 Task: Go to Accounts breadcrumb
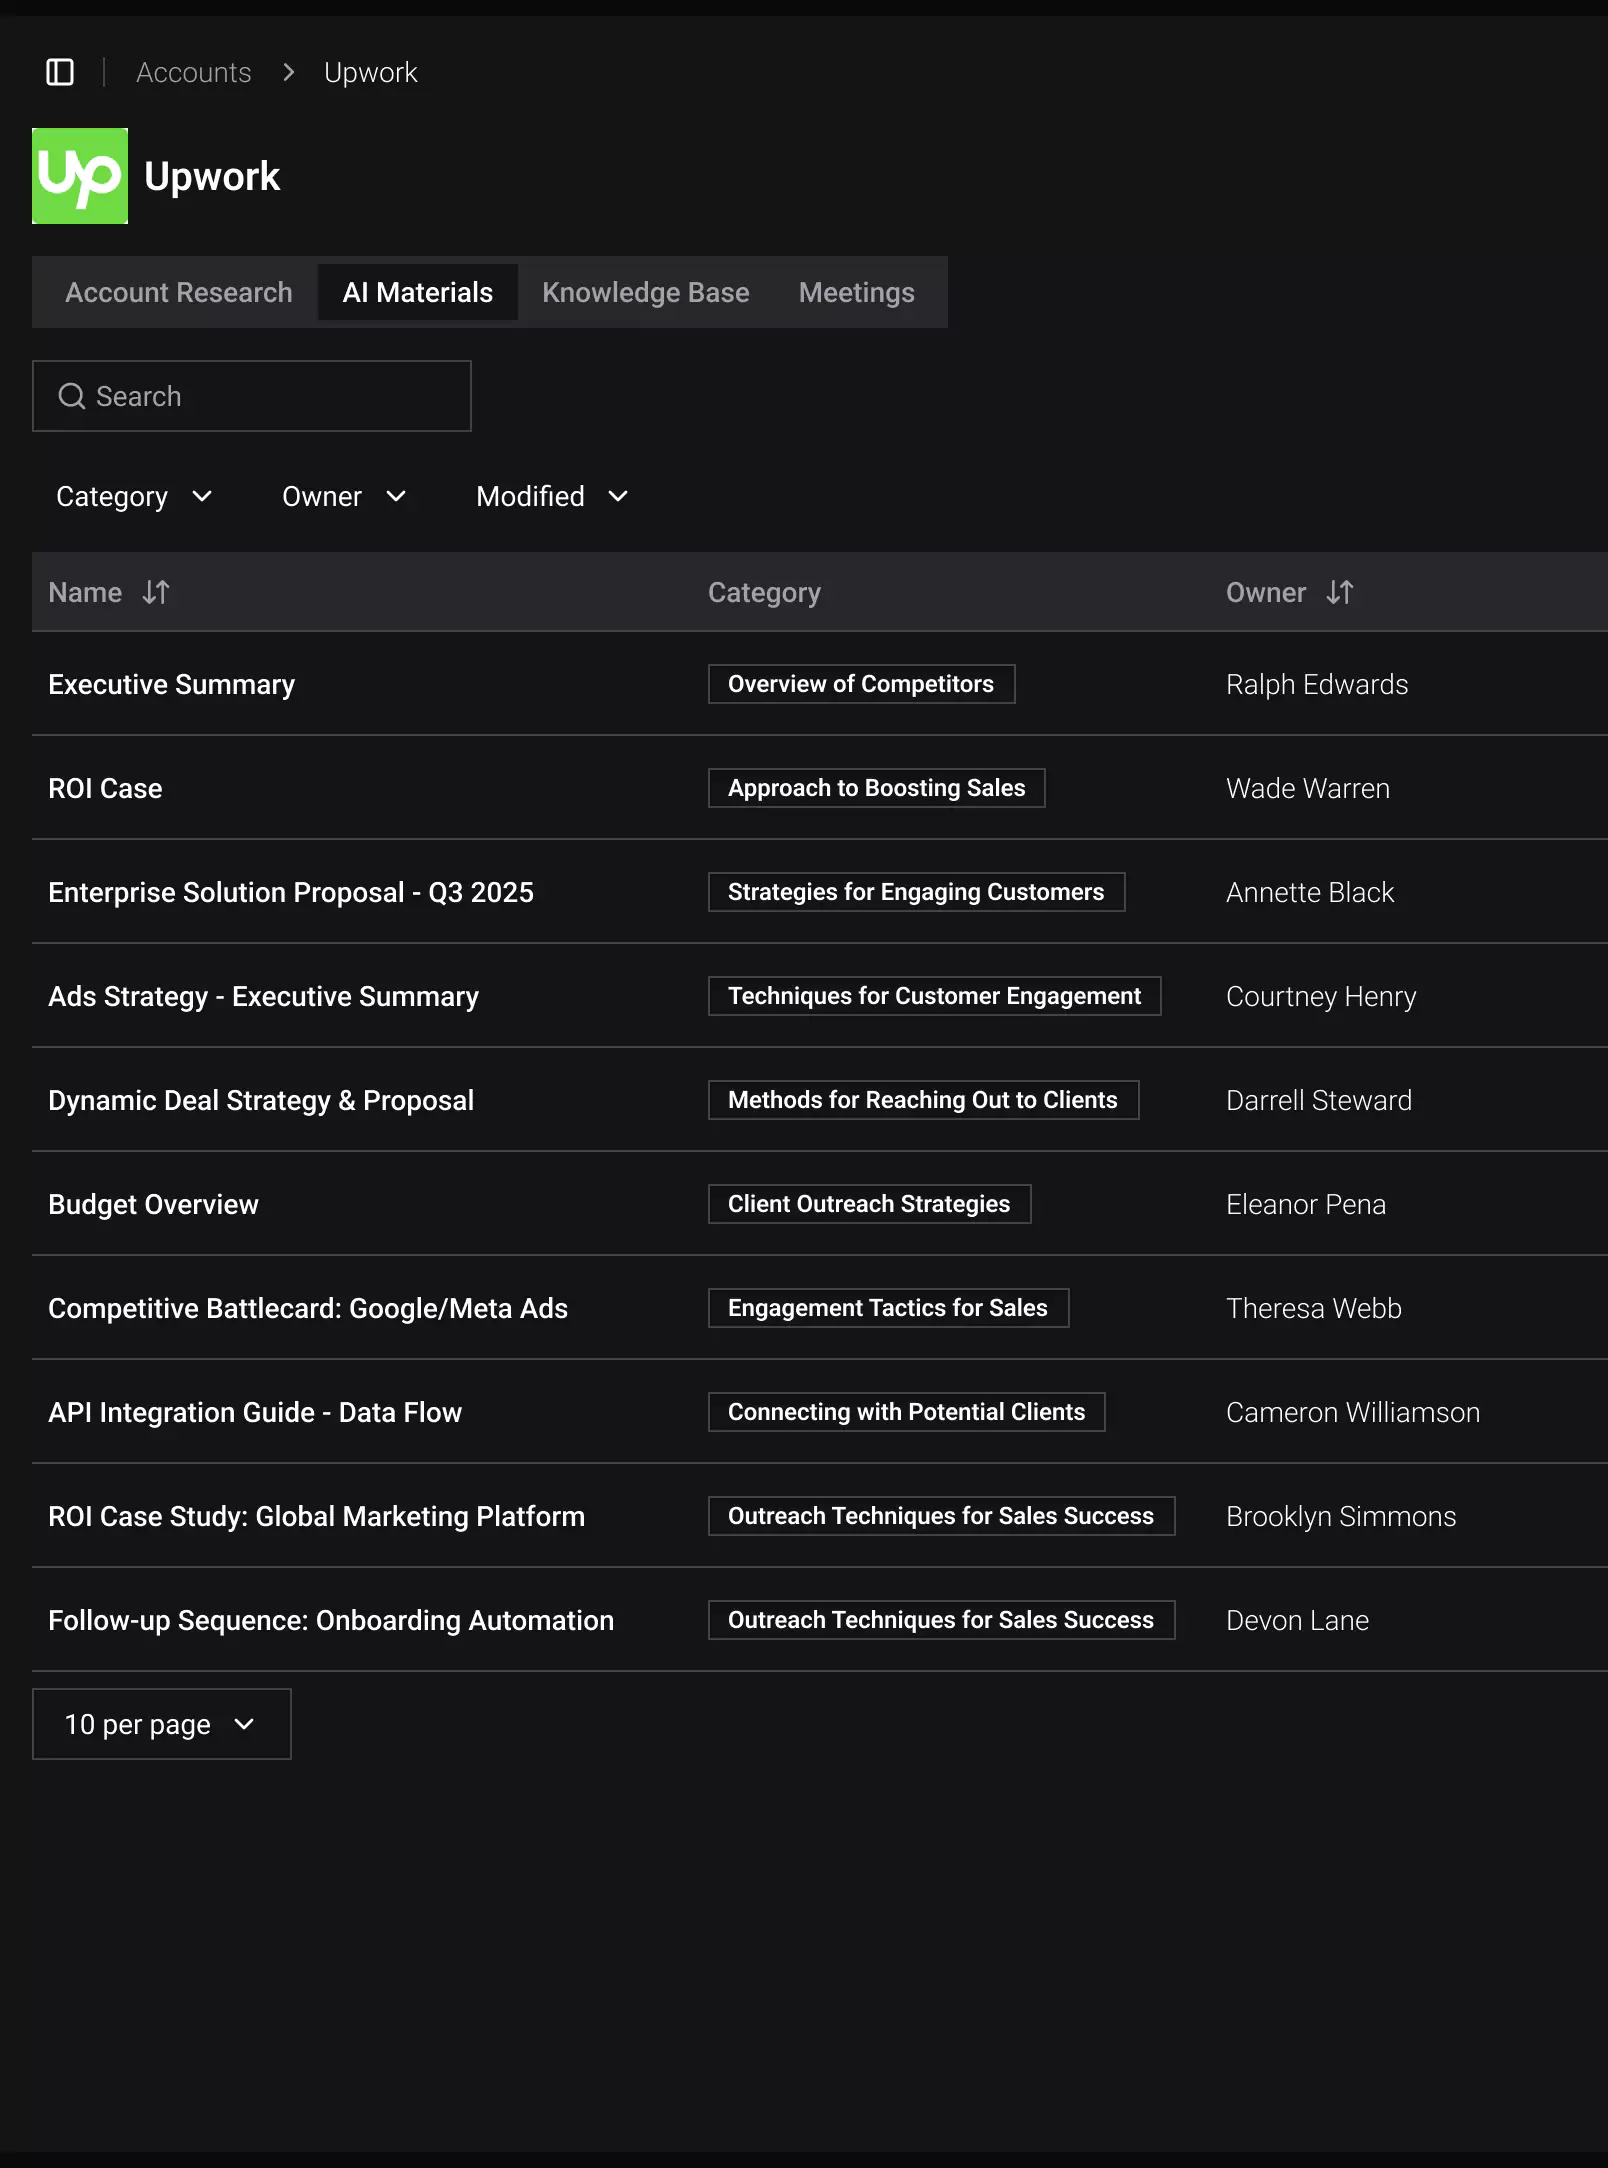(x=194, y=72)
